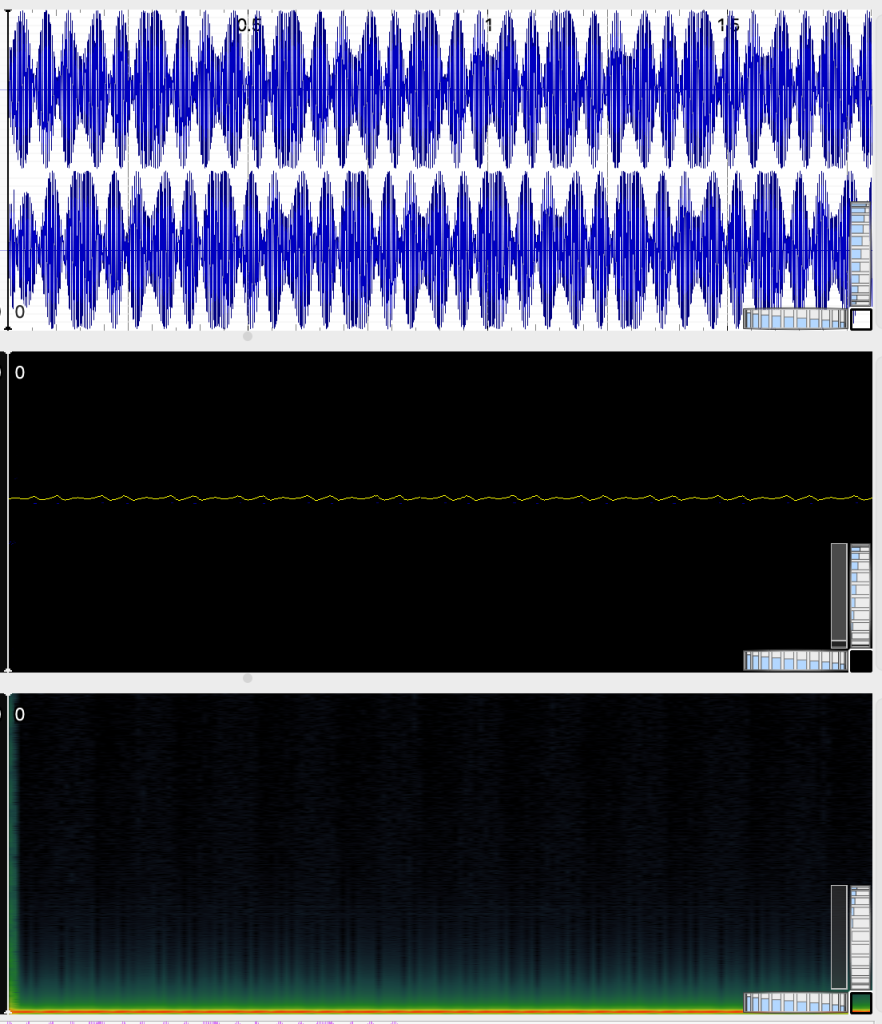The height and width of the screenshot is (1024, 882).
Task: Click the spectrogram pane's dark vertical level slider
Action: (839, 938)
